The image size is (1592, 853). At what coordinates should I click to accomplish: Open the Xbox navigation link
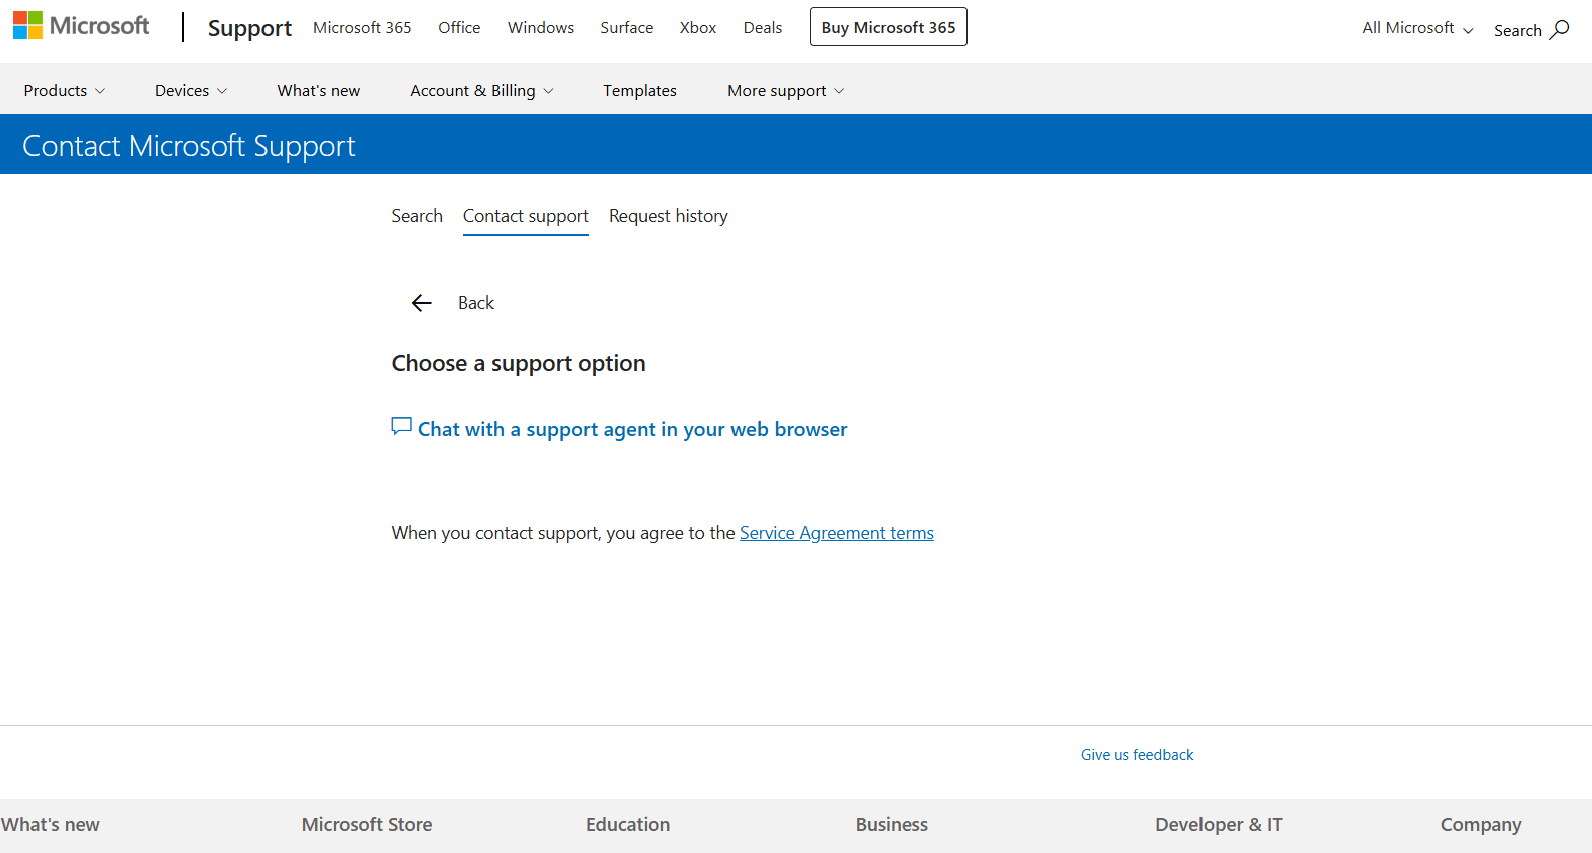coord(698,28)
